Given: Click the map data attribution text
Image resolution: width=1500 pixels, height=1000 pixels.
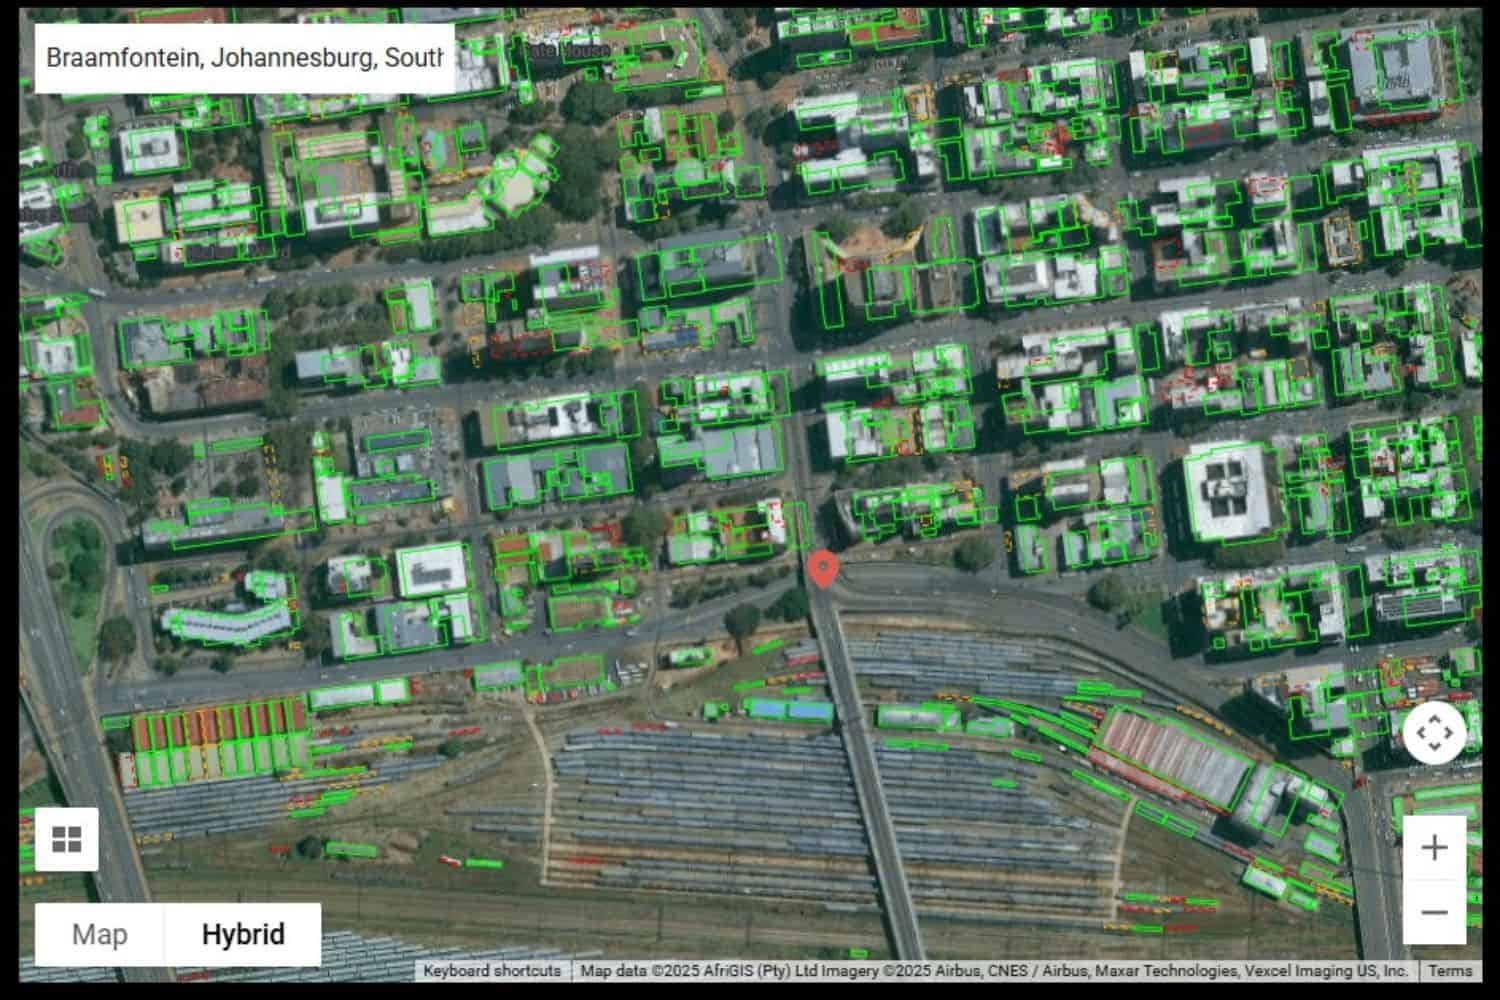Looking at the screenshot, I should click(994, 971).
